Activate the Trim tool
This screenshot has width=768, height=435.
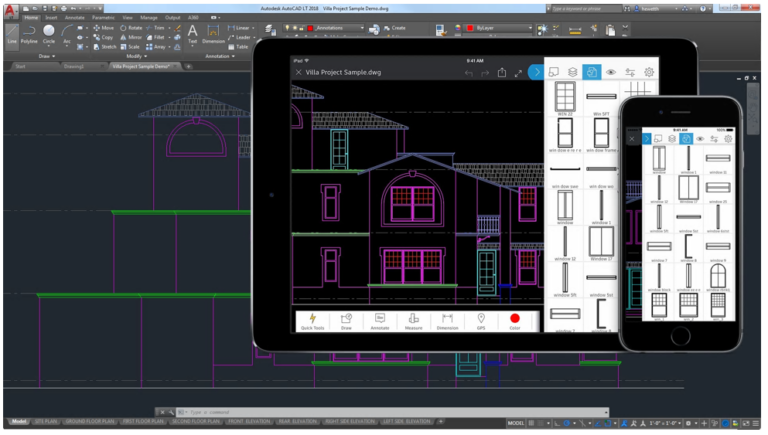coord(155,28)
